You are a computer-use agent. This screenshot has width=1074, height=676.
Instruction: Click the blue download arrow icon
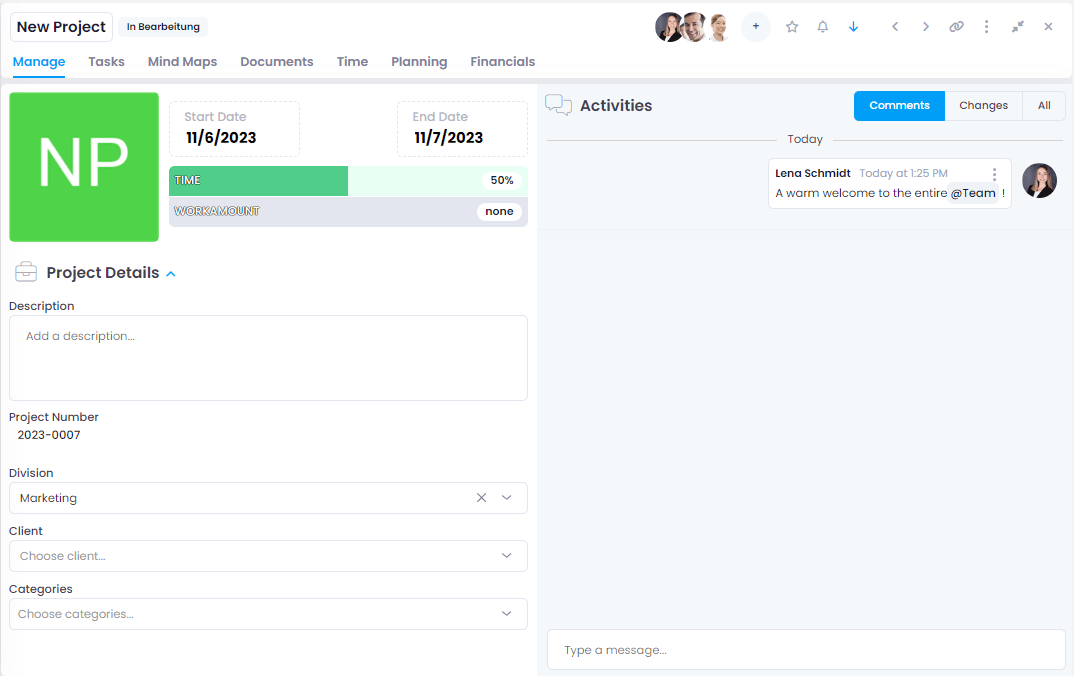click(x=853, y=26)
